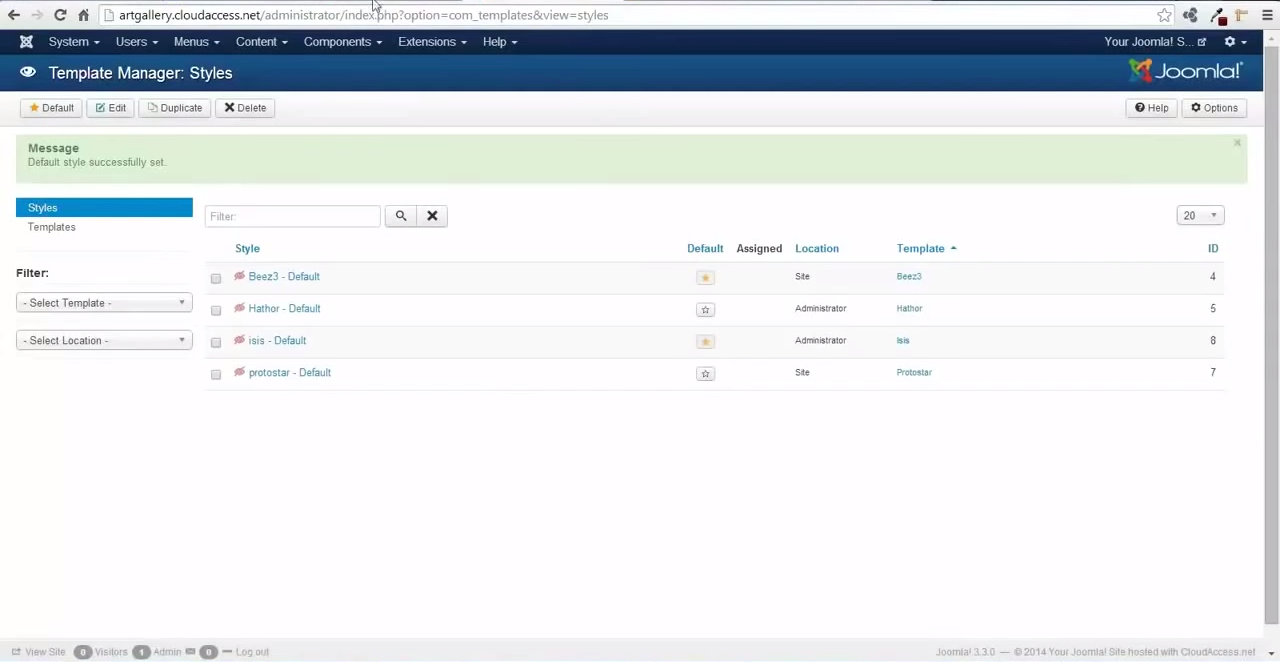The width and height of the screenshot is (1280, 662).
Task: Click the Duplicate toolbar button
Action: tap(175, 108)
